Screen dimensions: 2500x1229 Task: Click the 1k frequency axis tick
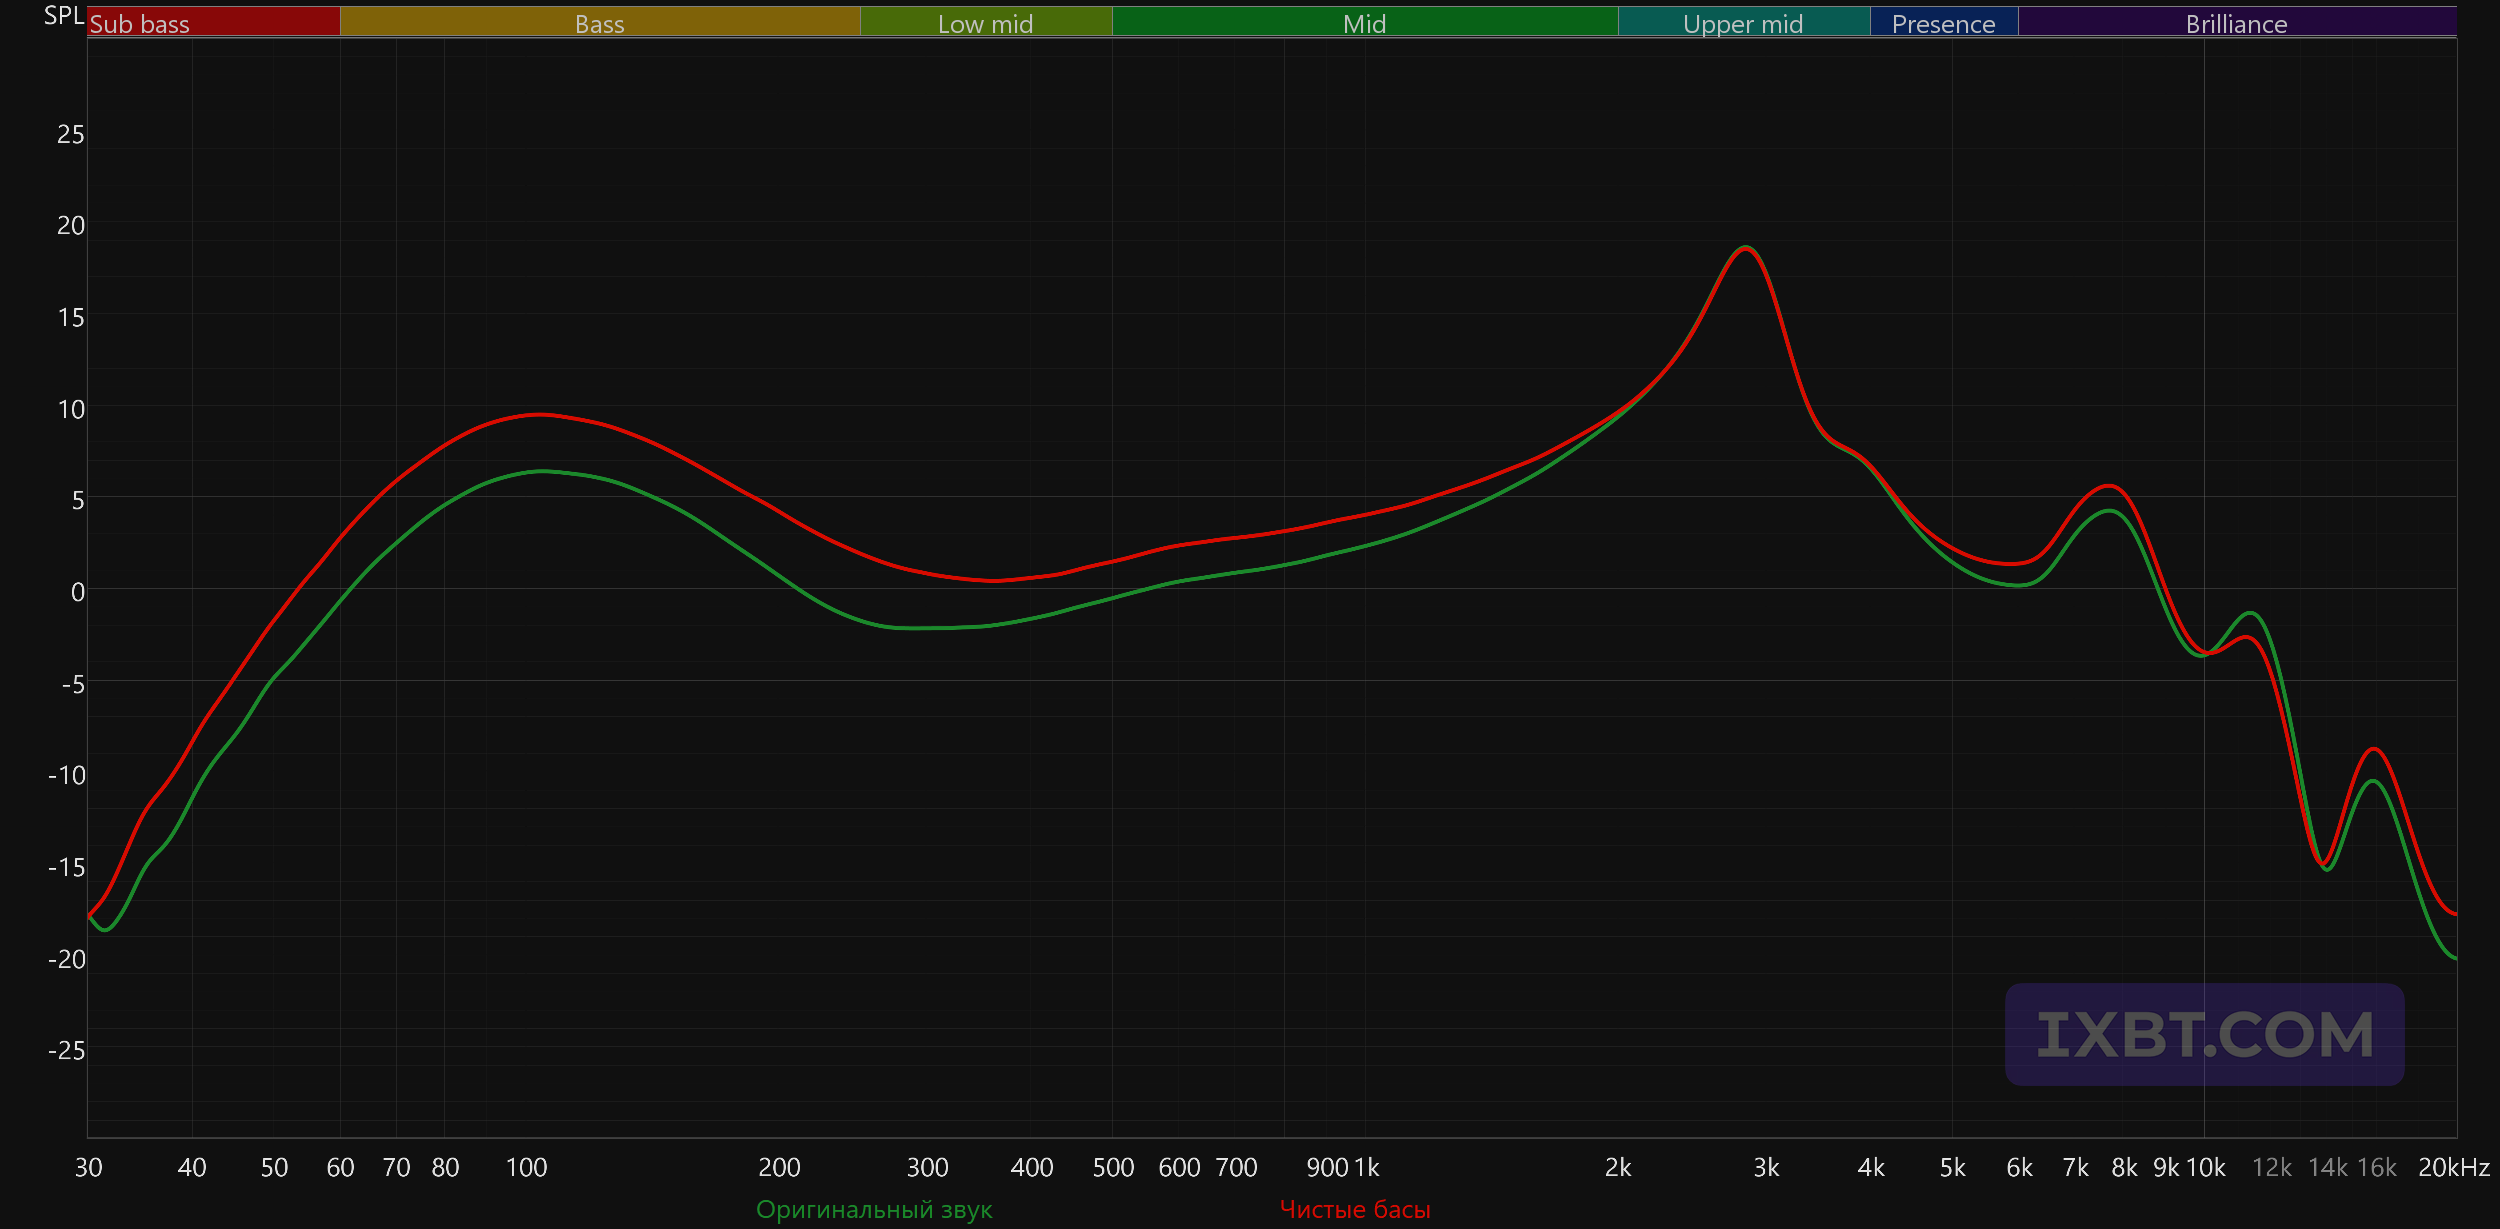[1367, 1167]
